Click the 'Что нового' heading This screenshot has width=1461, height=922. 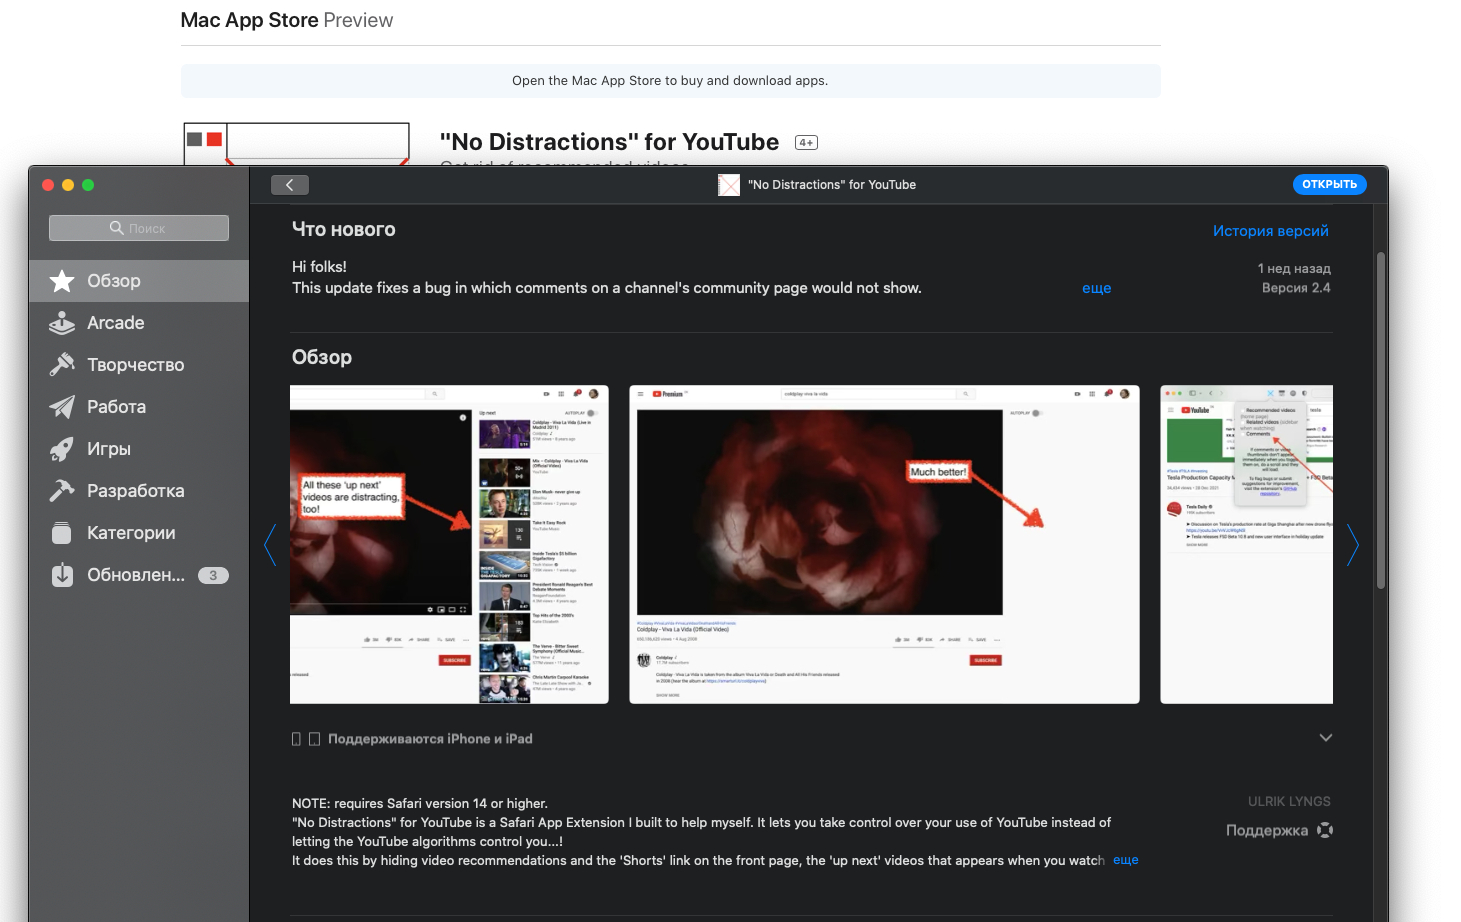click(x=344, y=229)
